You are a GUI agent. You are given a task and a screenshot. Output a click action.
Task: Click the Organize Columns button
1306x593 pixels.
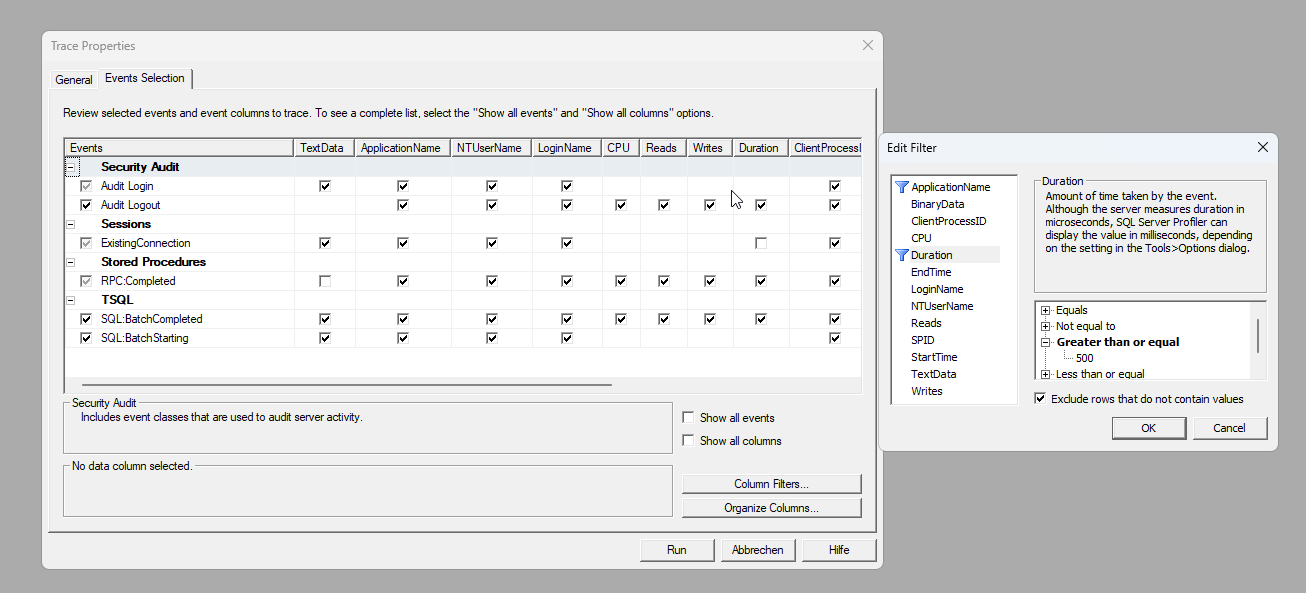coord(771,508)
